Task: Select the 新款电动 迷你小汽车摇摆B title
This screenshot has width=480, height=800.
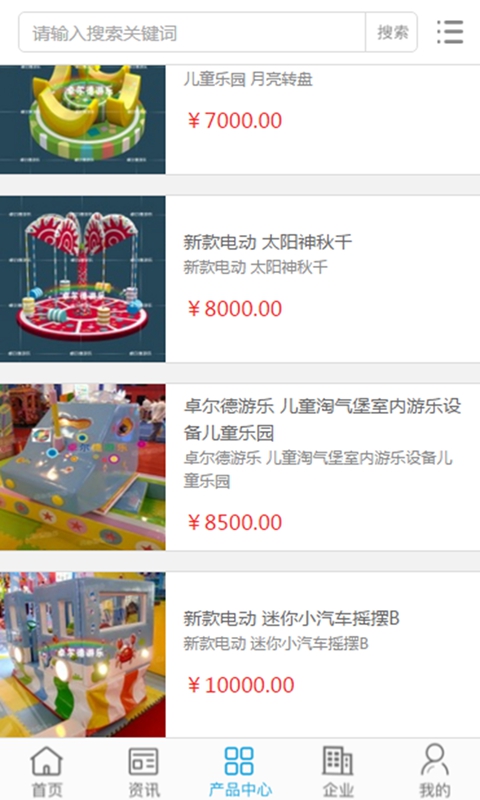Action: tap(291, 618)
